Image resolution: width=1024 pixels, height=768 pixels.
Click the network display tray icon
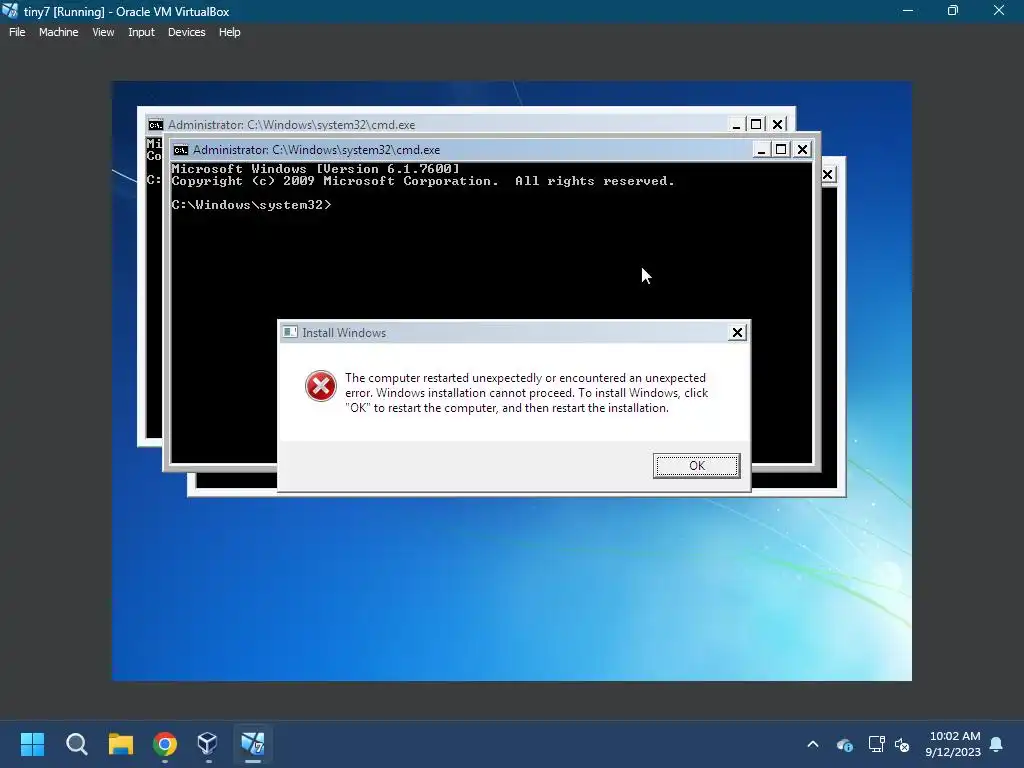pos(876,744)
